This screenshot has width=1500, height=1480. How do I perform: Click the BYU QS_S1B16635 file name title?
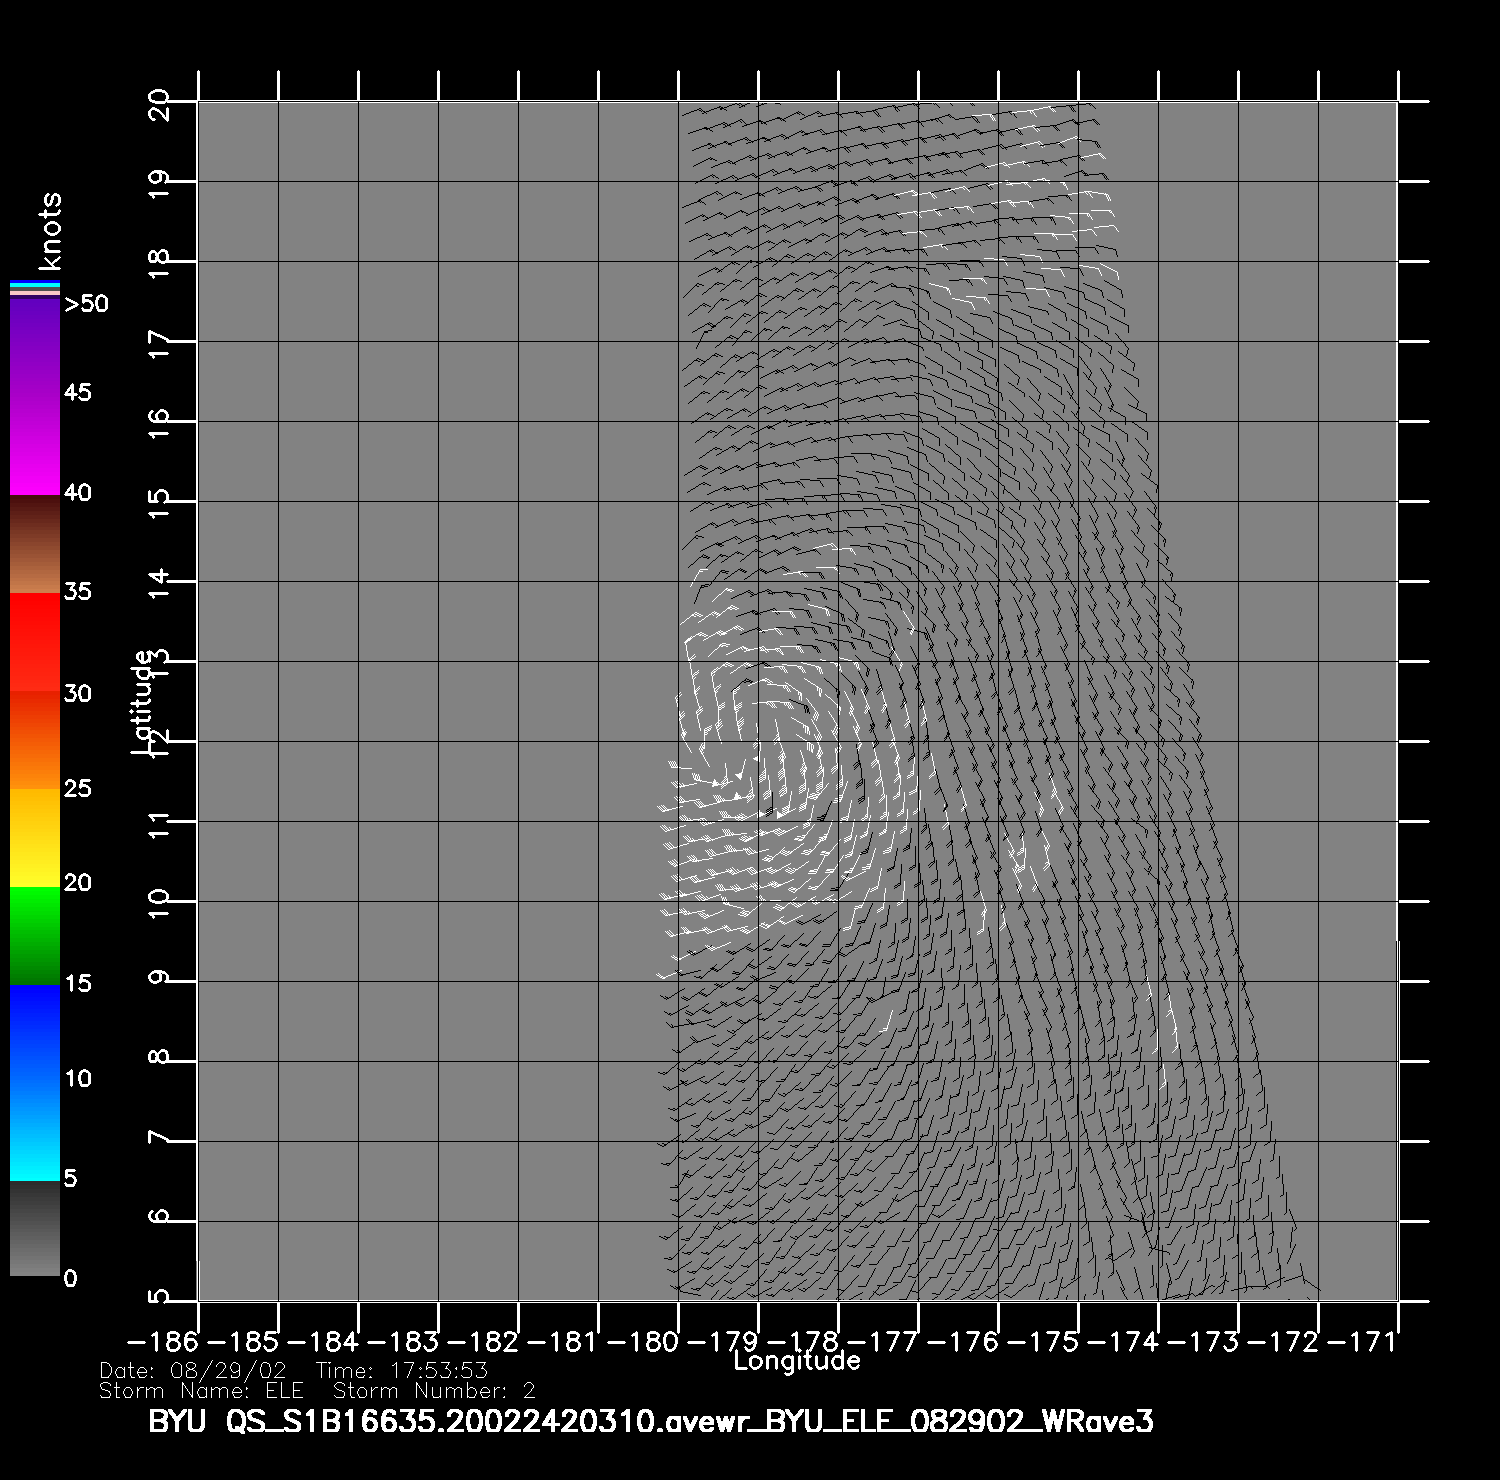coord(650,1421)
